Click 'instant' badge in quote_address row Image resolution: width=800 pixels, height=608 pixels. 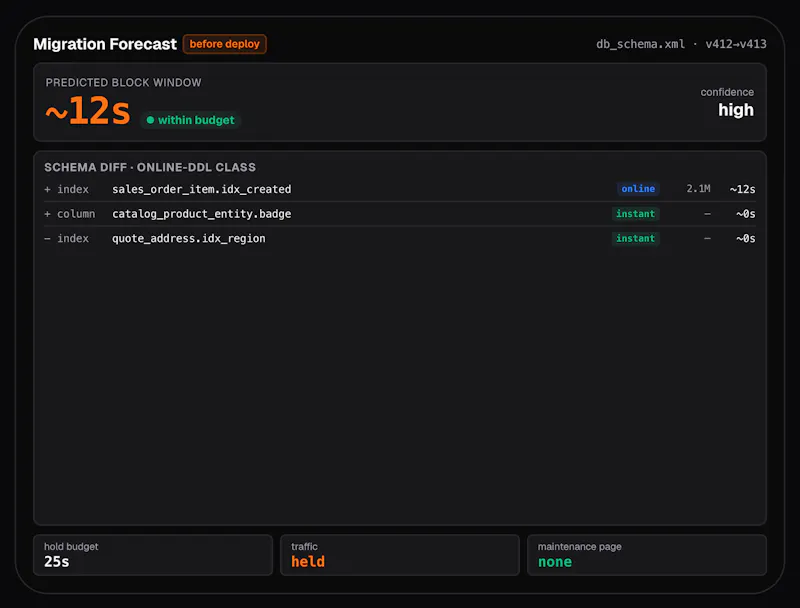pos(635,238)
